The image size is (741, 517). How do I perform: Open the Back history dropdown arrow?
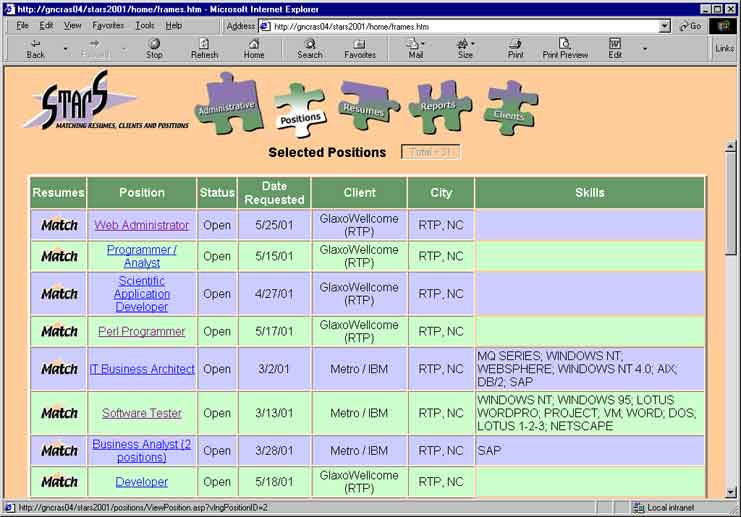click(x=65, y=49)
